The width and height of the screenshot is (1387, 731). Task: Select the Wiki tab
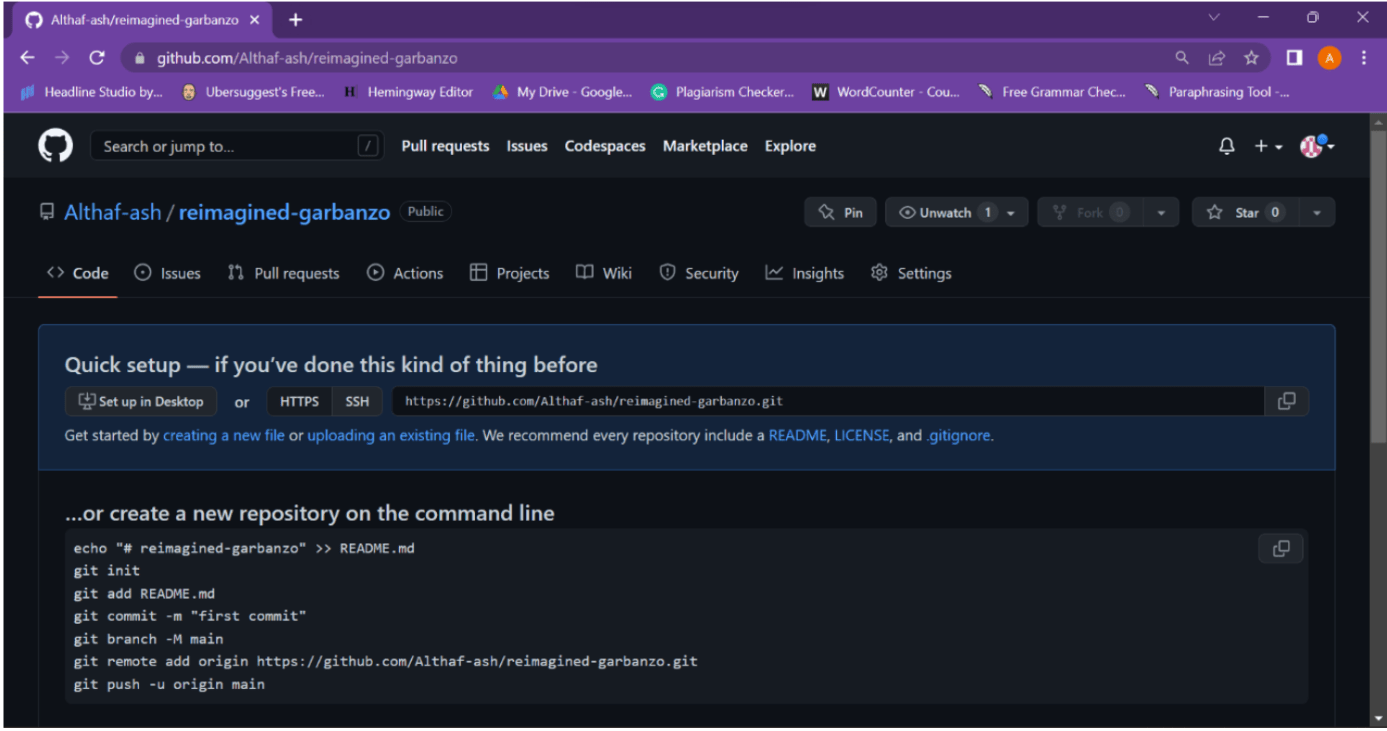tap(604, 273)
